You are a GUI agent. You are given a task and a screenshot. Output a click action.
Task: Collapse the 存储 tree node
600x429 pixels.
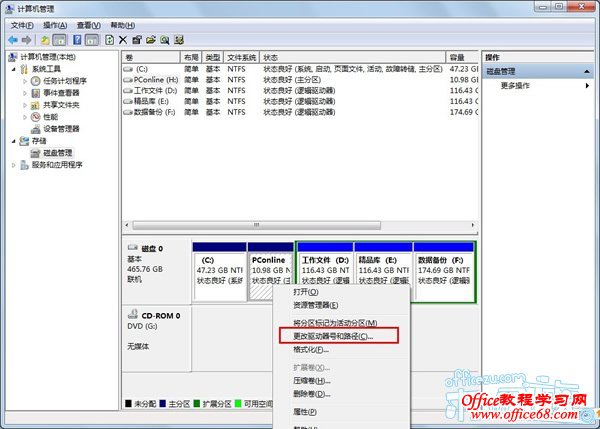[x=14, y=141]
